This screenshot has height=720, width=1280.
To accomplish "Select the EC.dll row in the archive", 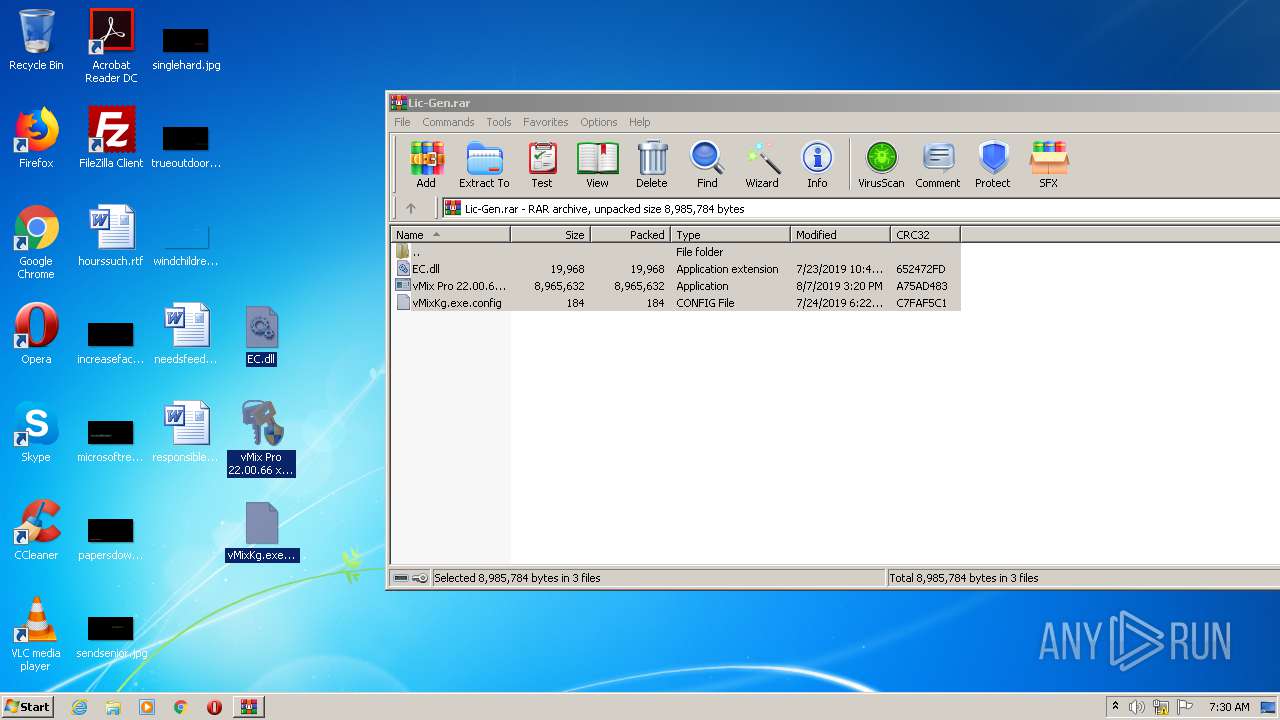I will coord(675,269).
